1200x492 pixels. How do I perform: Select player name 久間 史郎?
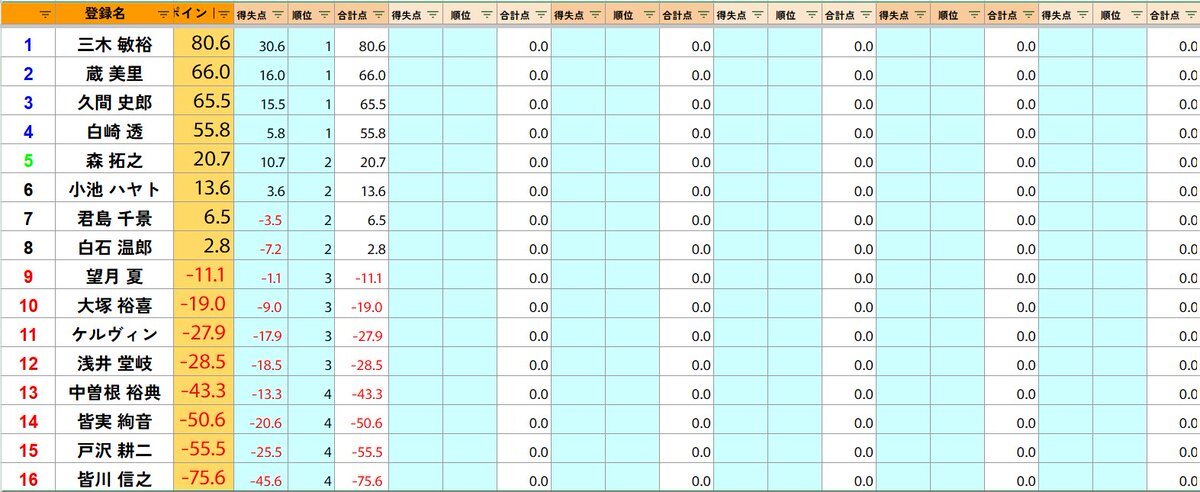coord(114,102)
